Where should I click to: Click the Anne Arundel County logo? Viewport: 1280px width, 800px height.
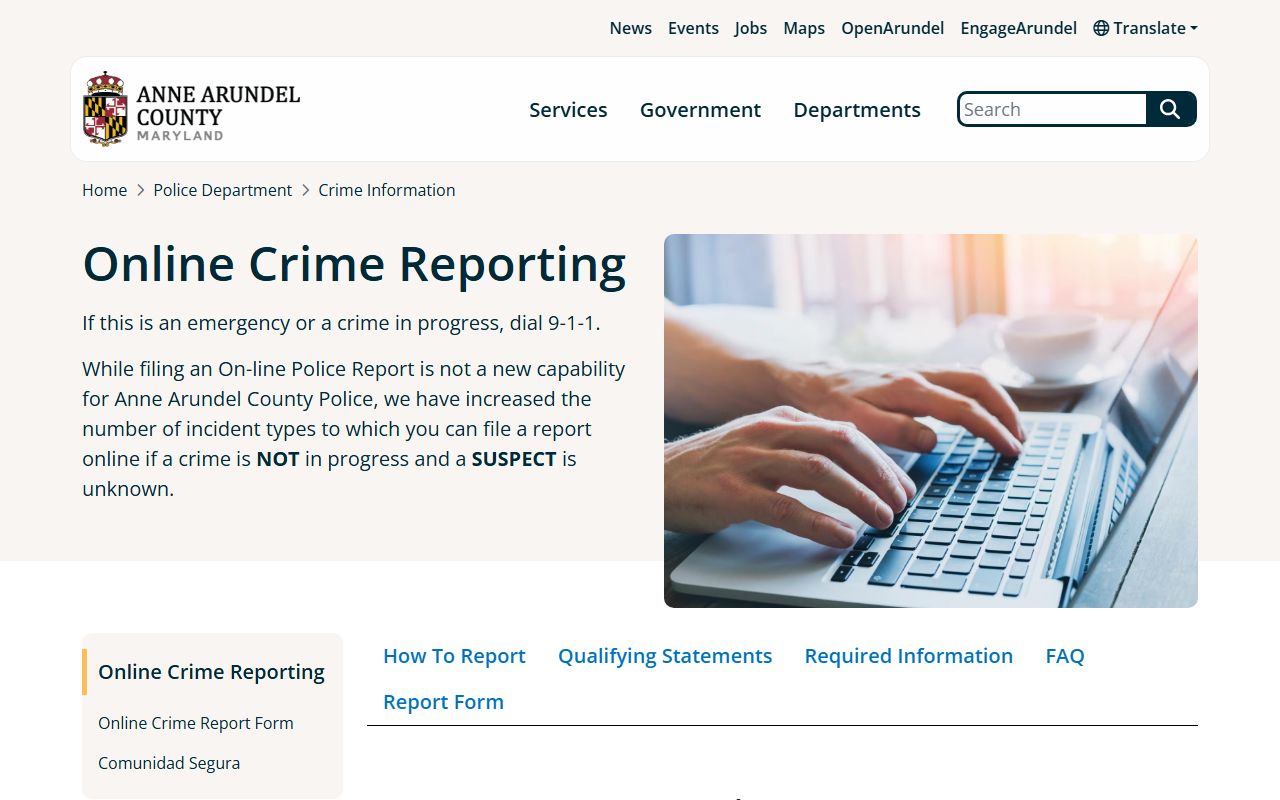pos(191,109)
